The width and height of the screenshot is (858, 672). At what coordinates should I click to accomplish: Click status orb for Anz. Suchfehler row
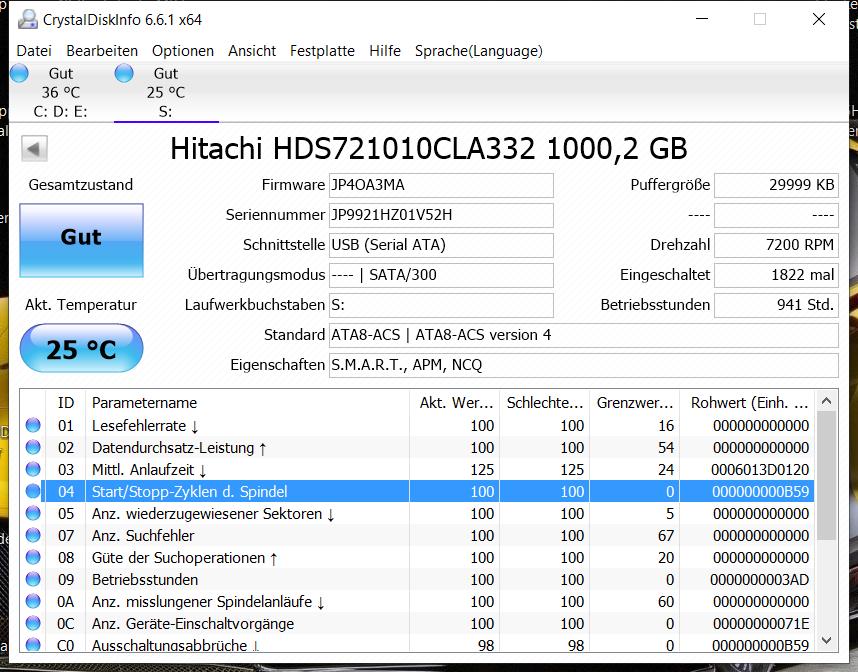pyautogui.click(x=33, y=535)
